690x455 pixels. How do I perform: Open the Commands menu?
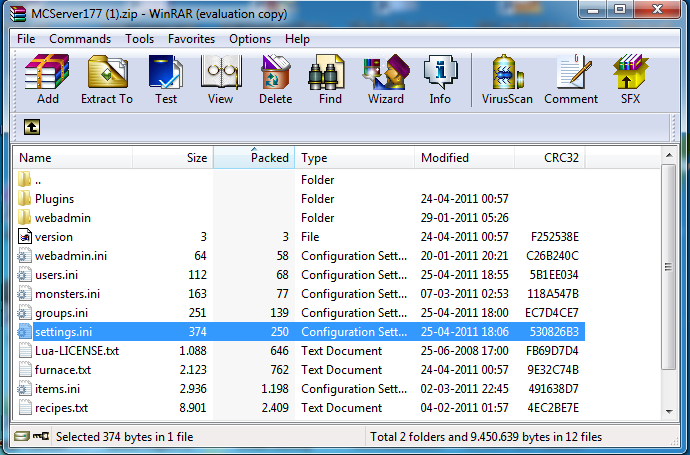(80, 39)
